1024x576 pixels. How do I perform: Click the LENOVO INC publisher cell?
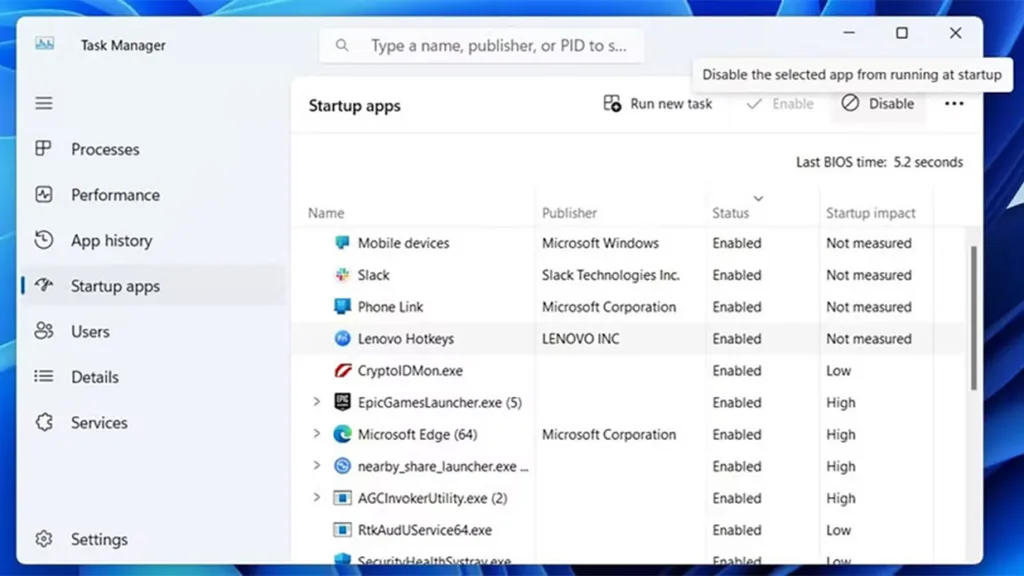[x=580, y=339]
